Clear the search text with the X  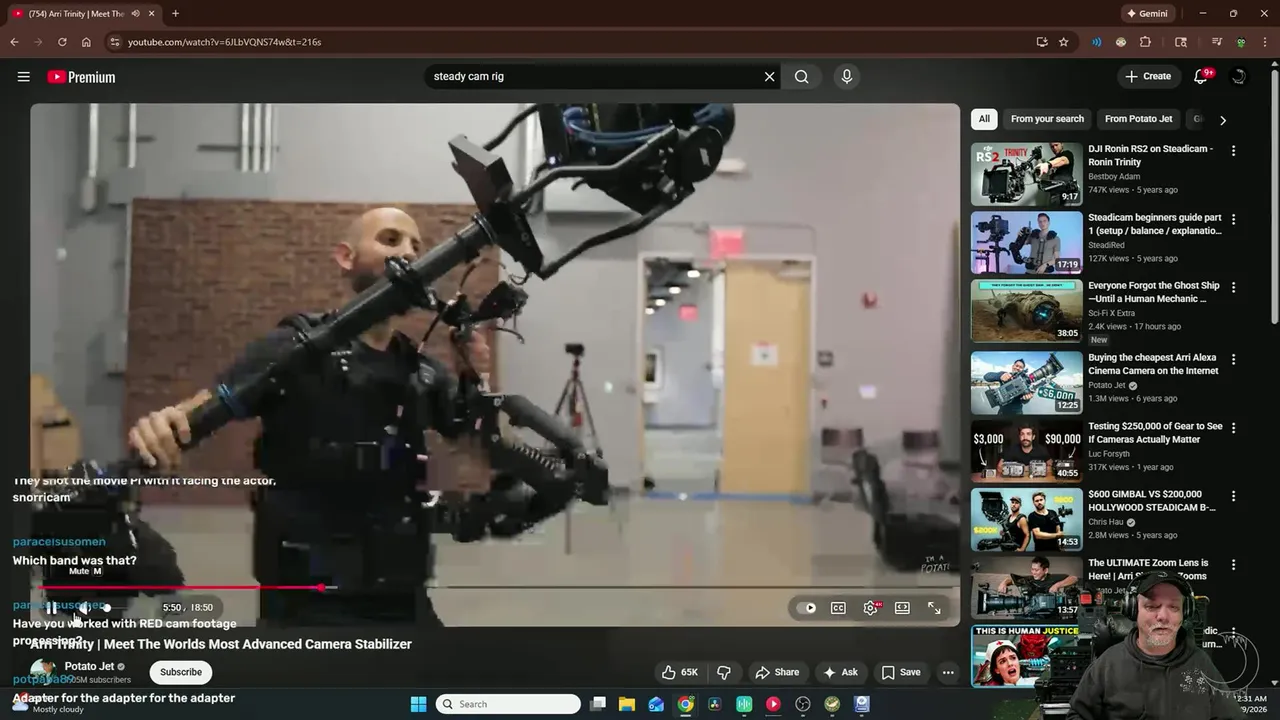coord(769,76)
